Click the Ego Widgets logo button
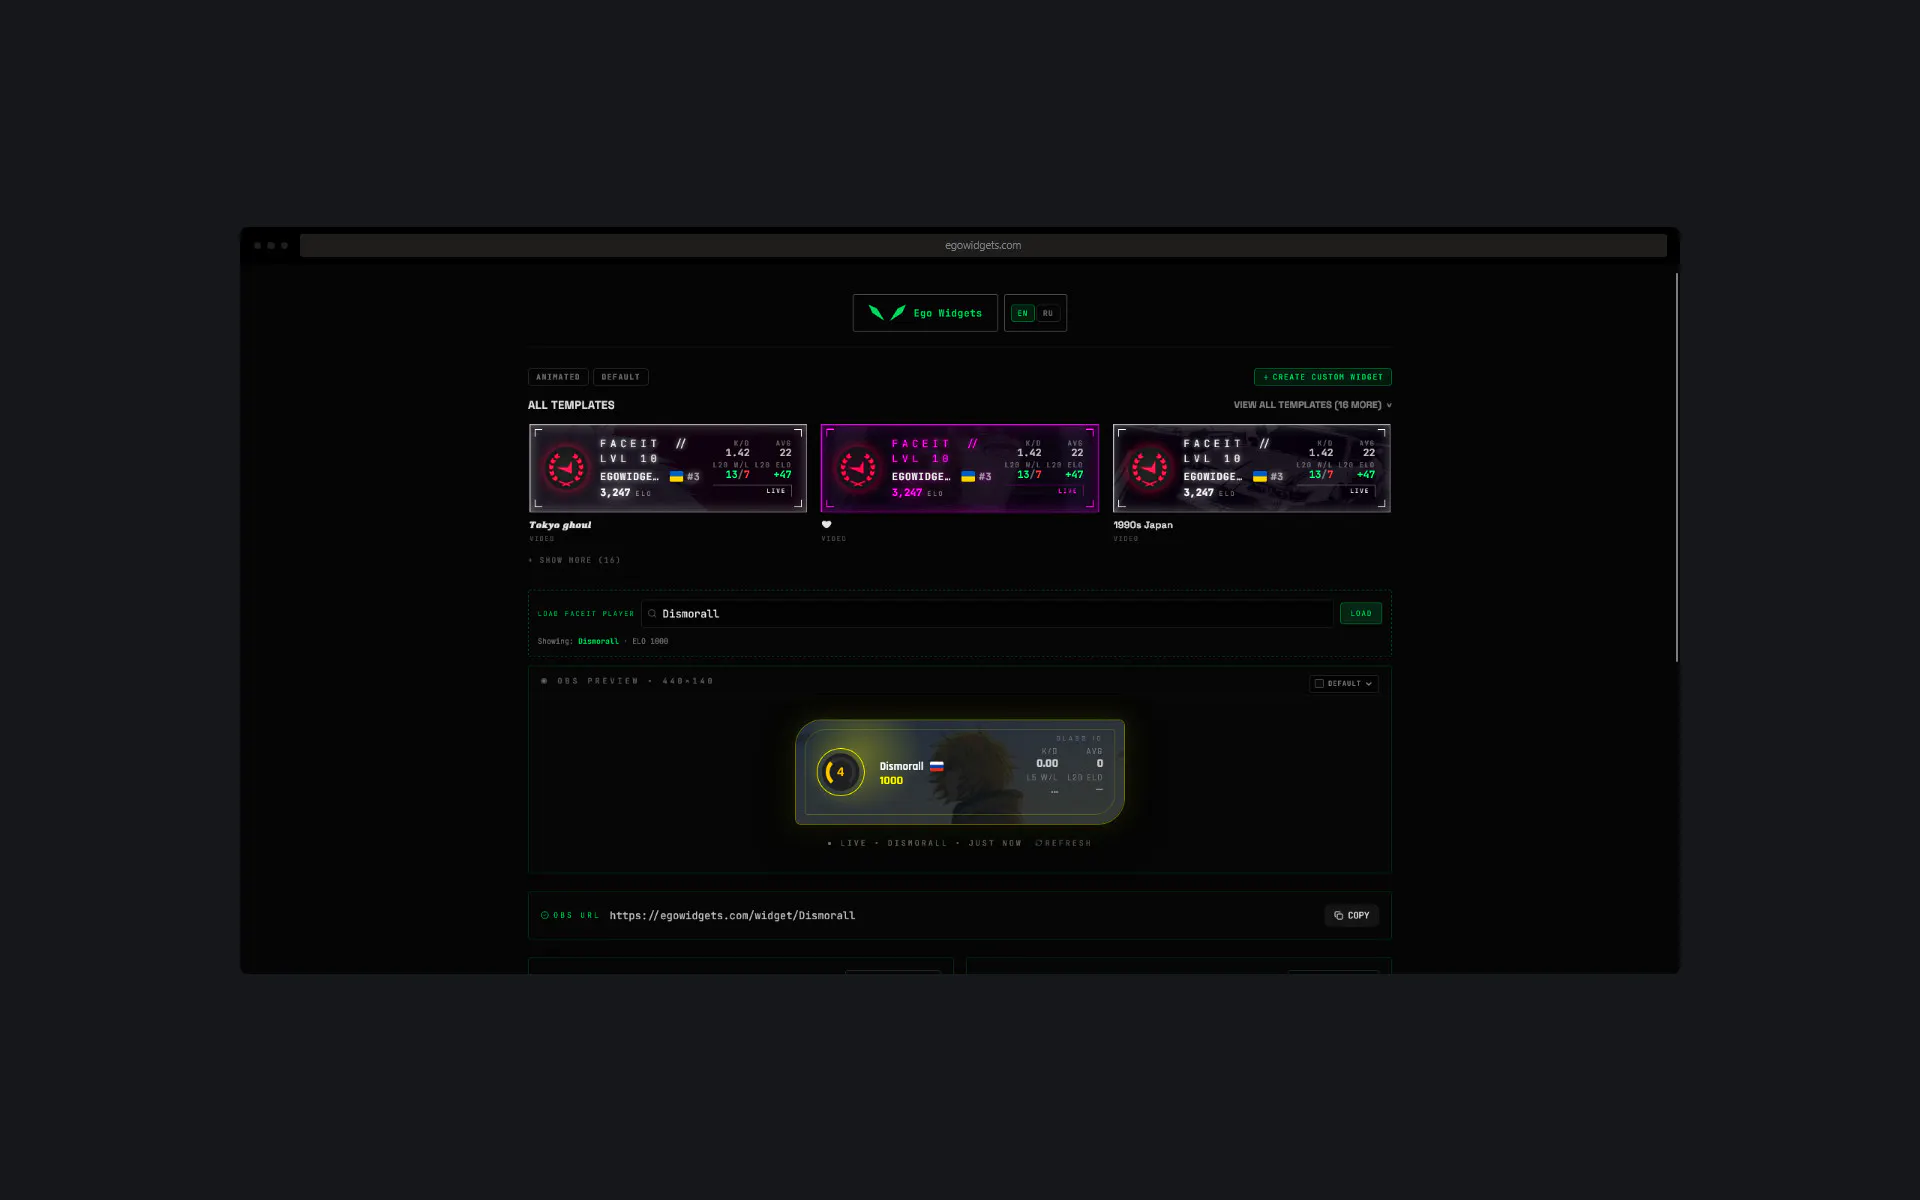Screen dimensions: 1920x1200 (x=925, y=313)
